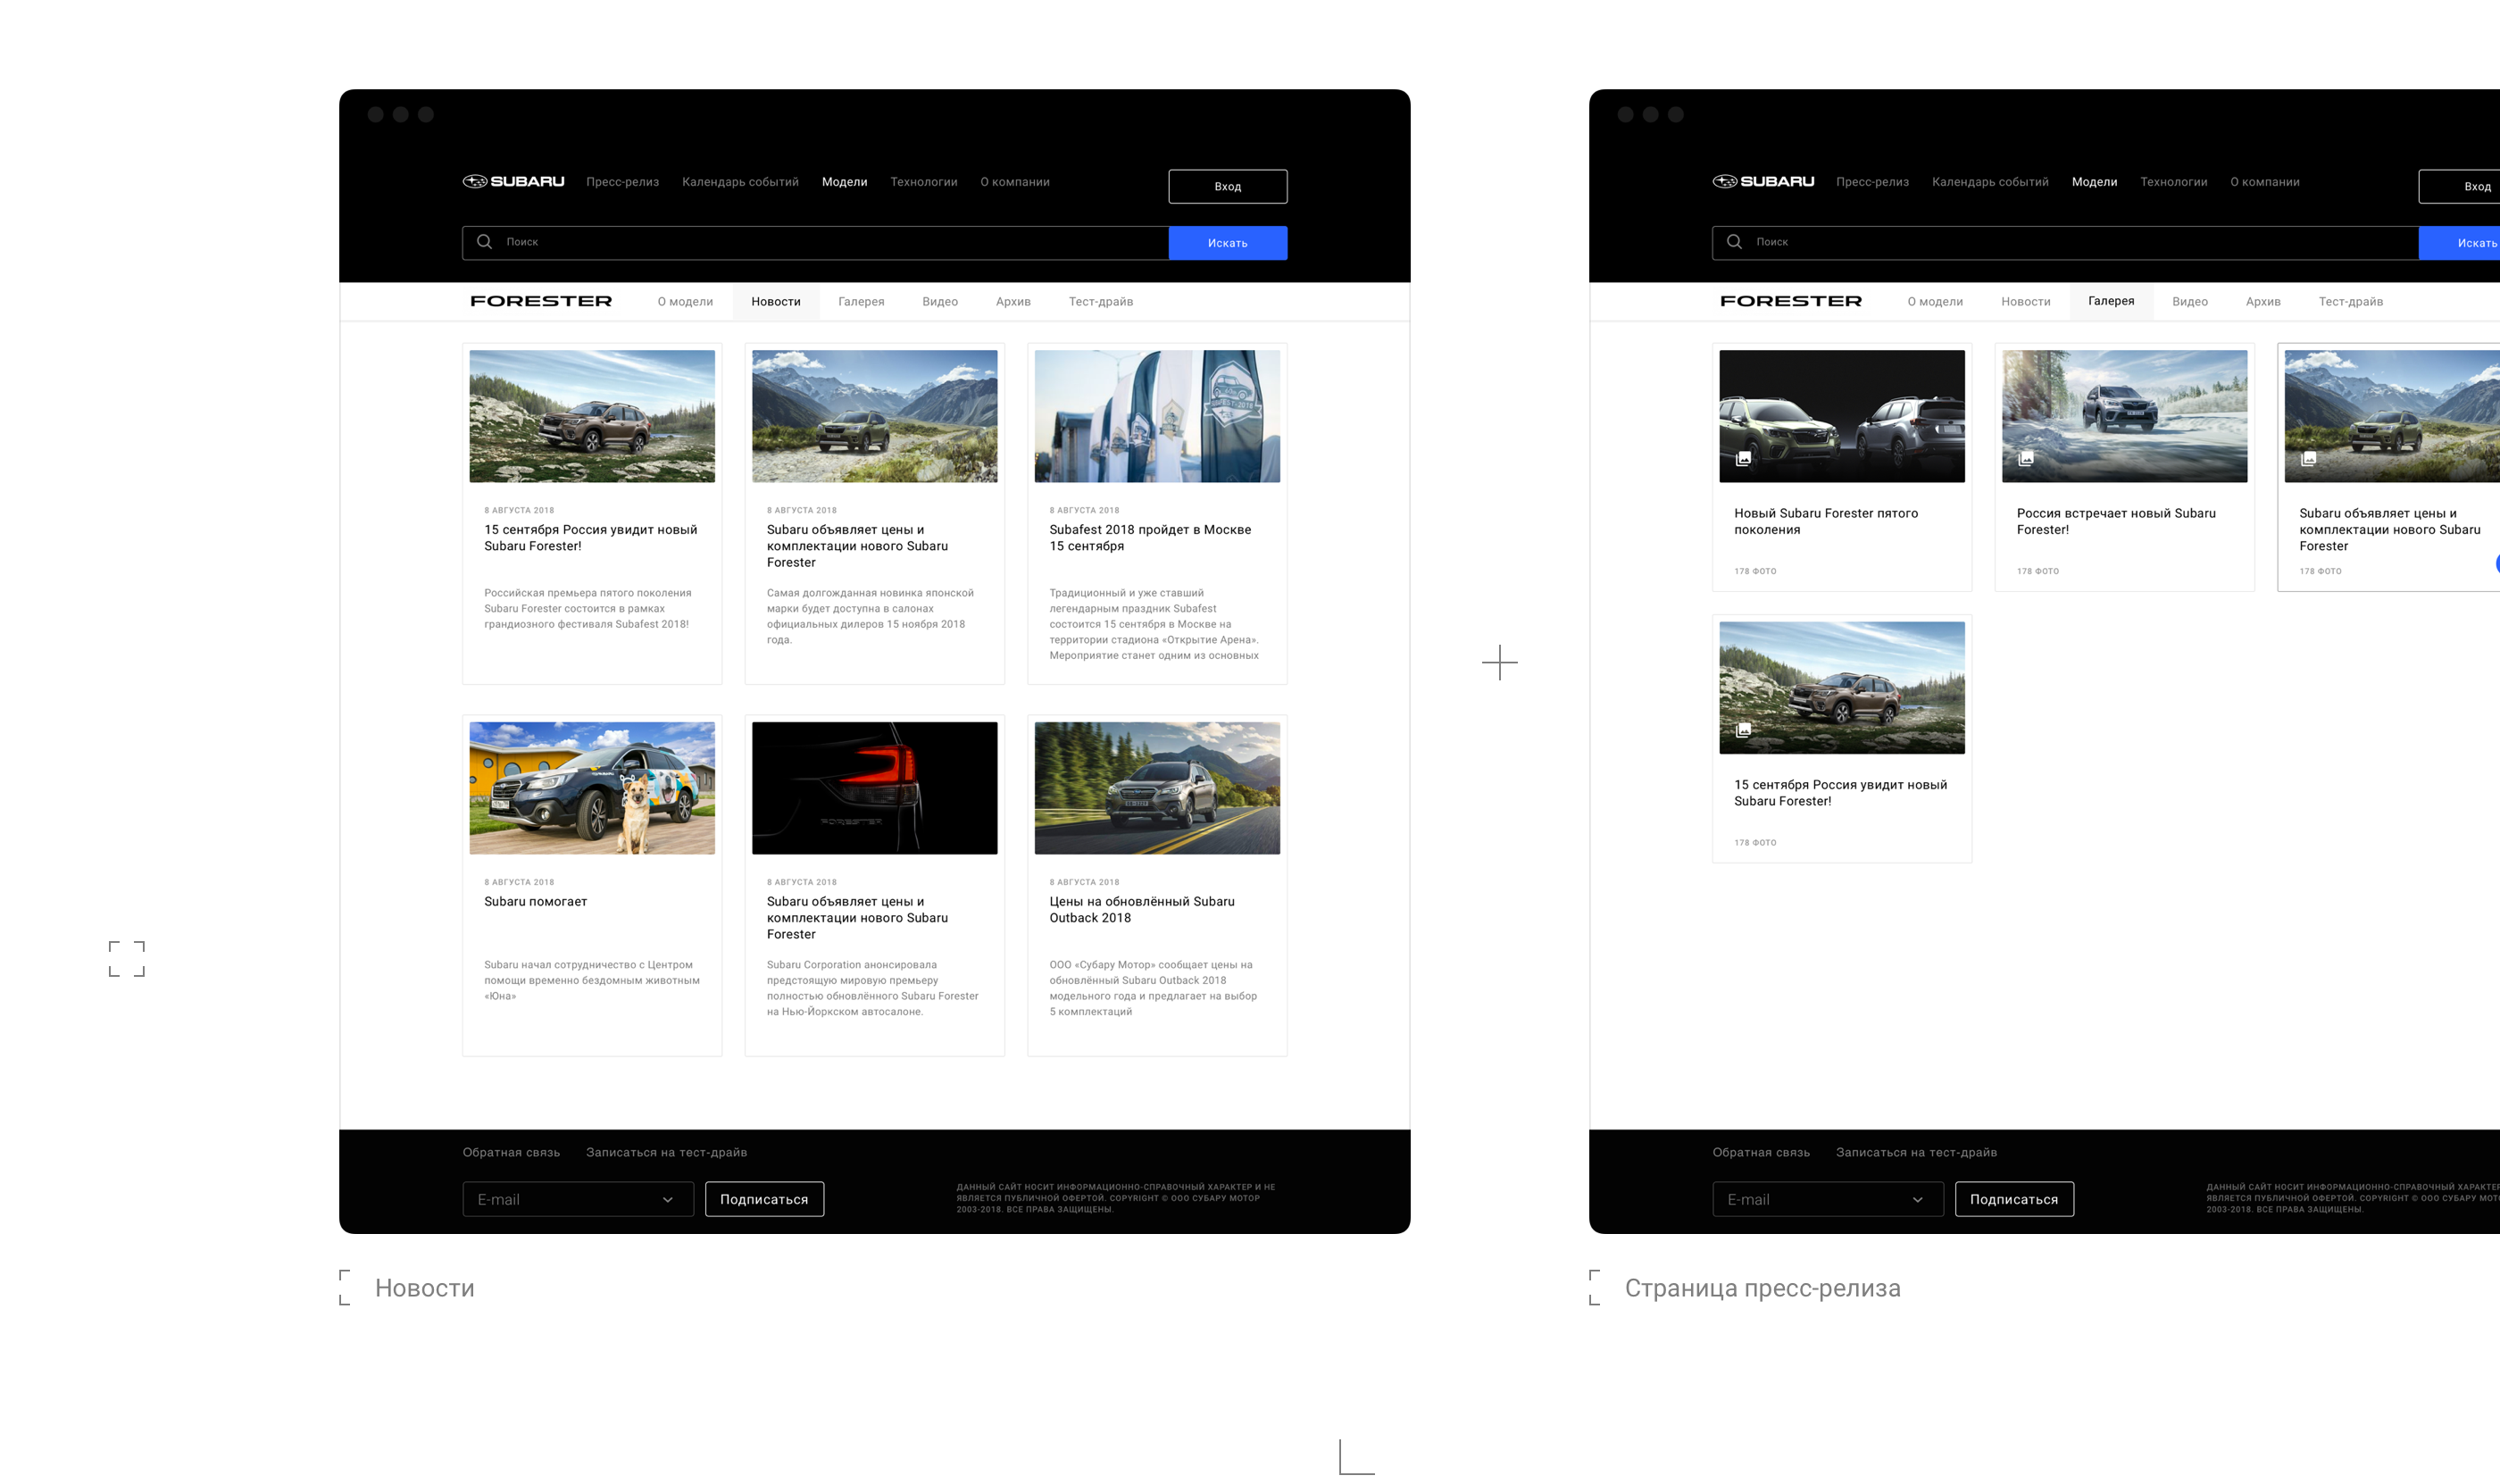Open the Архив tab in the Новости window
The image size is (2500, 1484).
1013,302
